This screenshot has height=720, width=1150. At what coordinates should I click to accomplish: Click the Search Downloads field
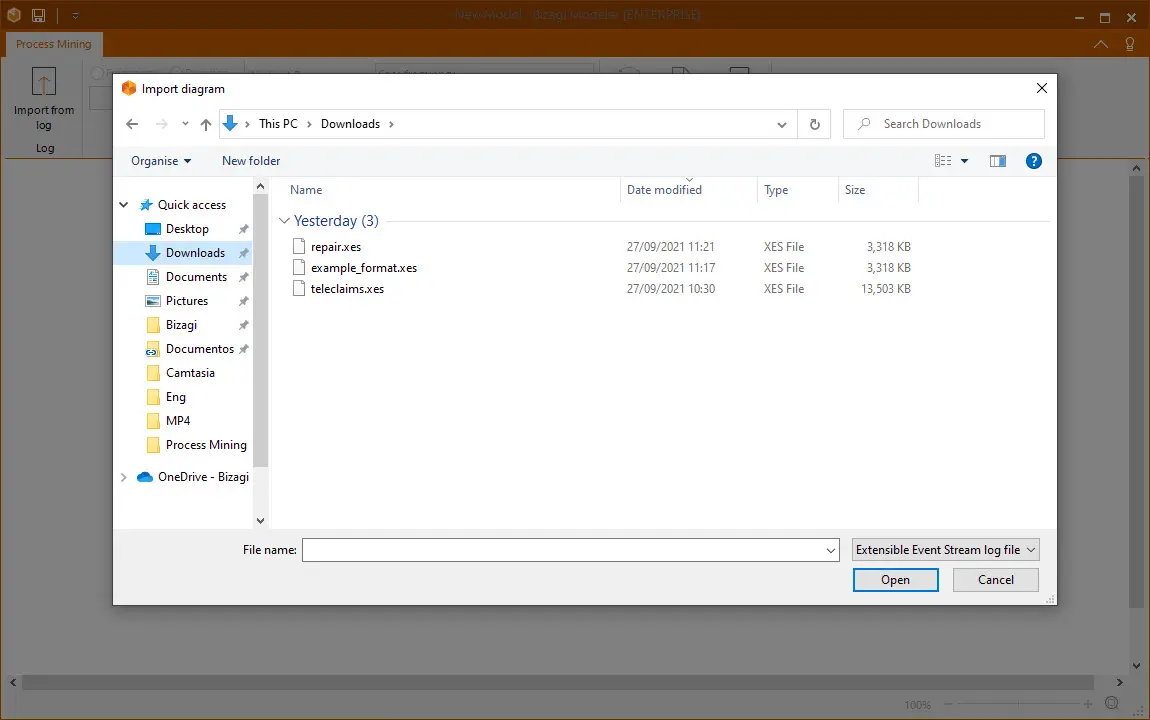point(944,124)
